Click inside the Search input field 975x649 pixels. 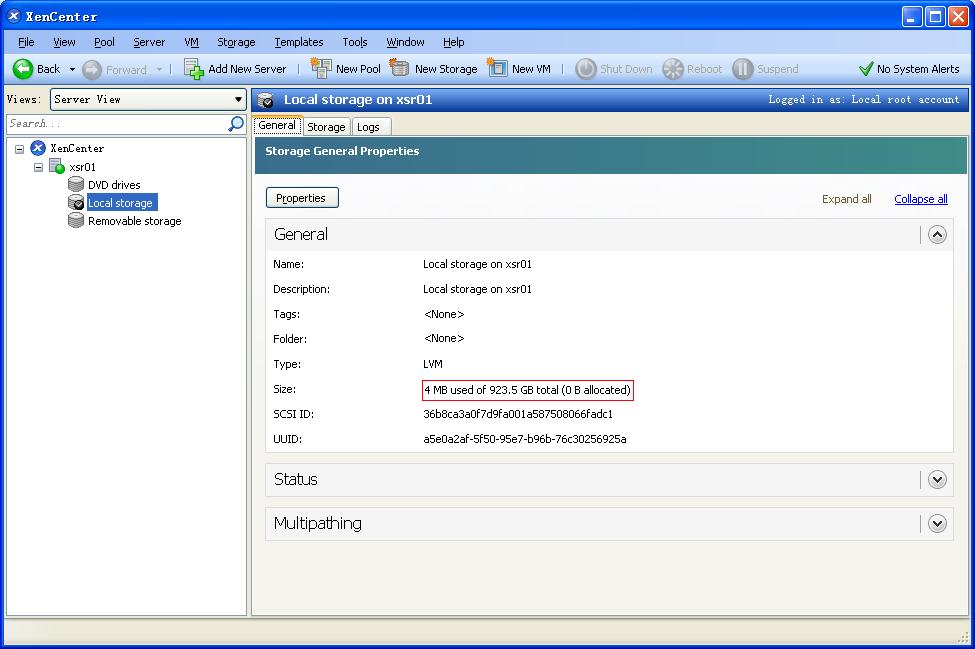(118, 124)
